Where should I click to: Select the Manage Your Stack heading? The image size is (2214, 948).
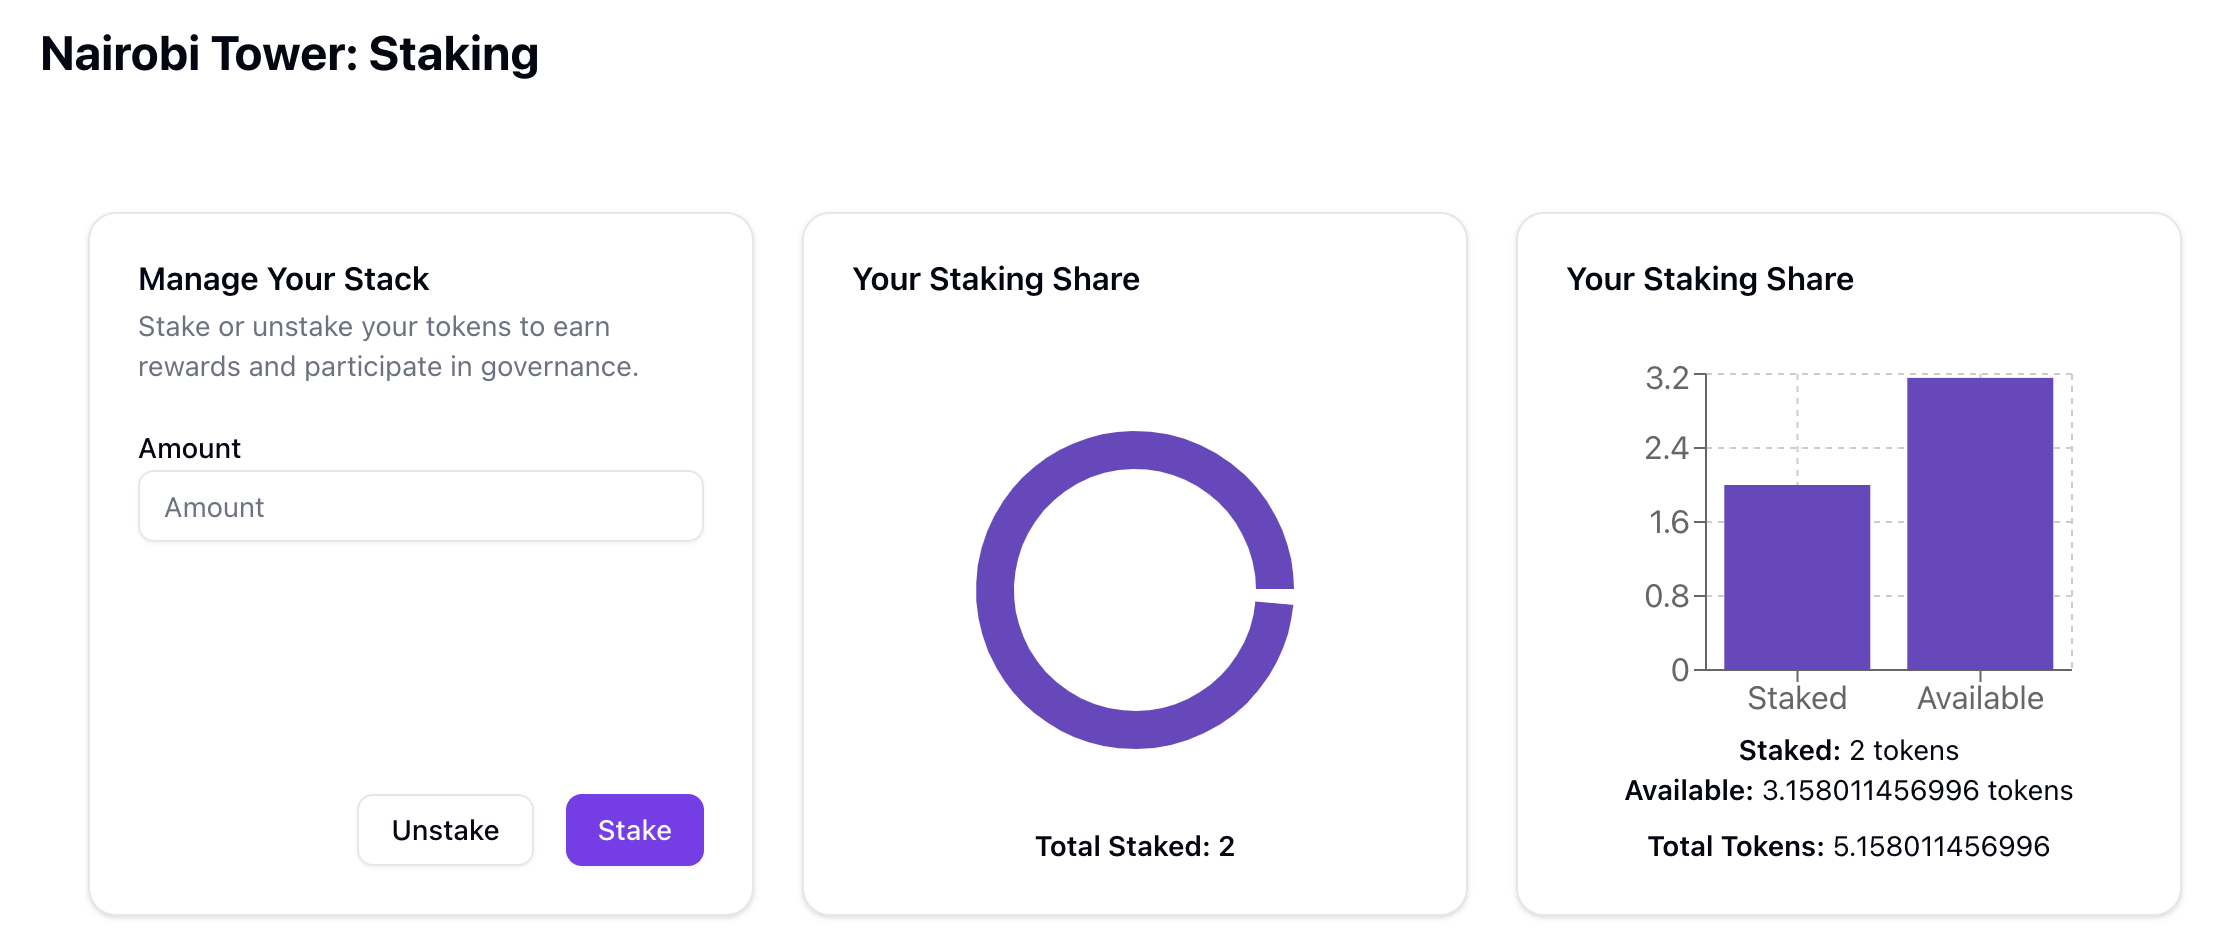coord(283,279)
